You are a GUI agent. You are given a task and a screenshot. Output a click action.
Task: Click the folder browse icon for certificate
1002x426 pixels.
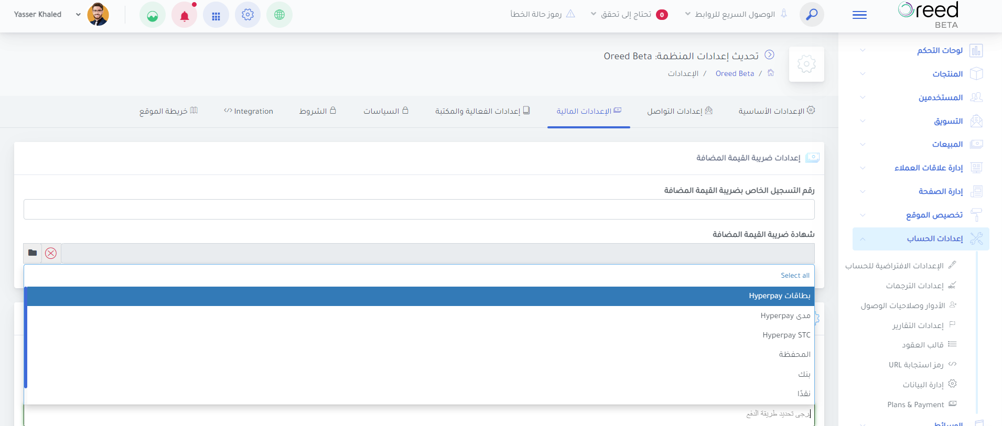(x=33, y=253)
